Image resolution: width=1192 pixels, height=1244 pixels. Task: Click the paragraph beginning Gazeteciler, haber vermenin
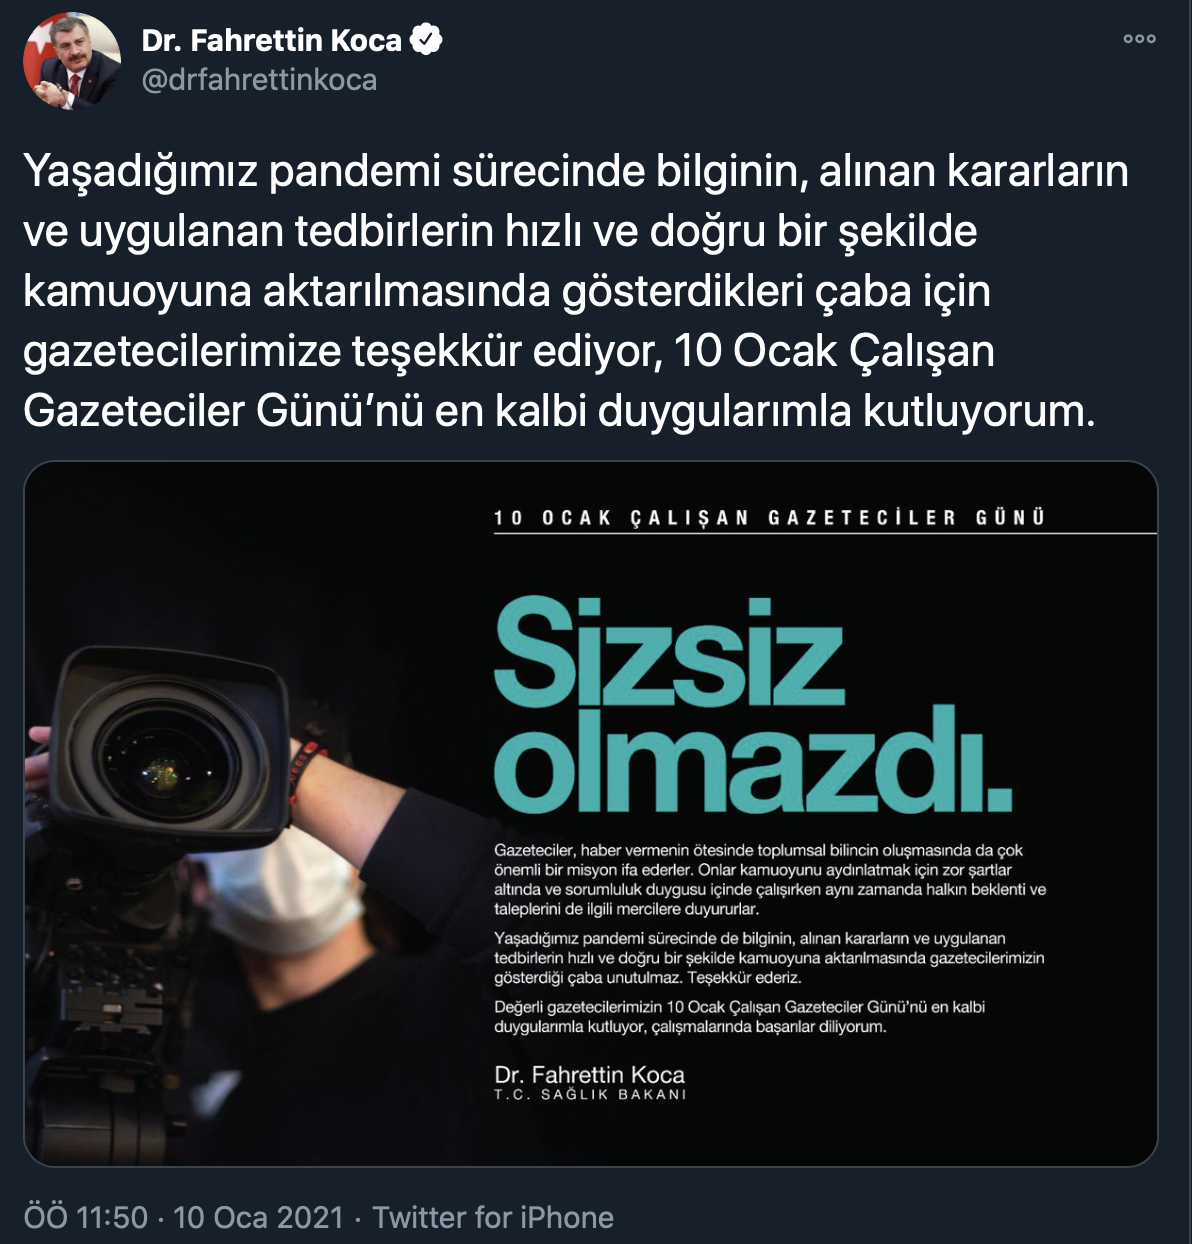[x=770, y=880]
